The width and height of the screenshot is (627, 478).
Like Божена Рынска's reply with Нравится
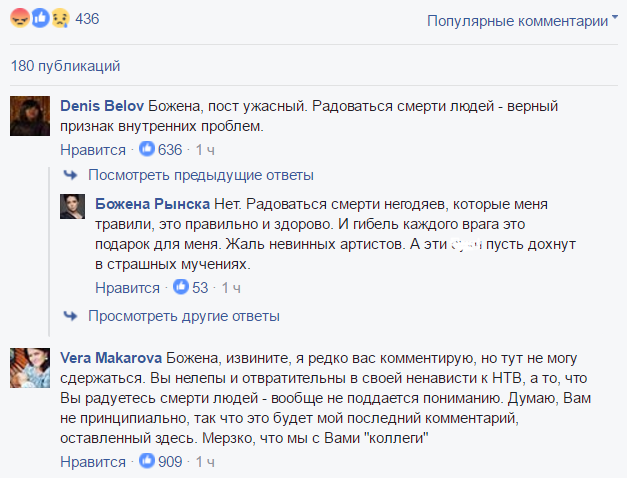(127, 288)
